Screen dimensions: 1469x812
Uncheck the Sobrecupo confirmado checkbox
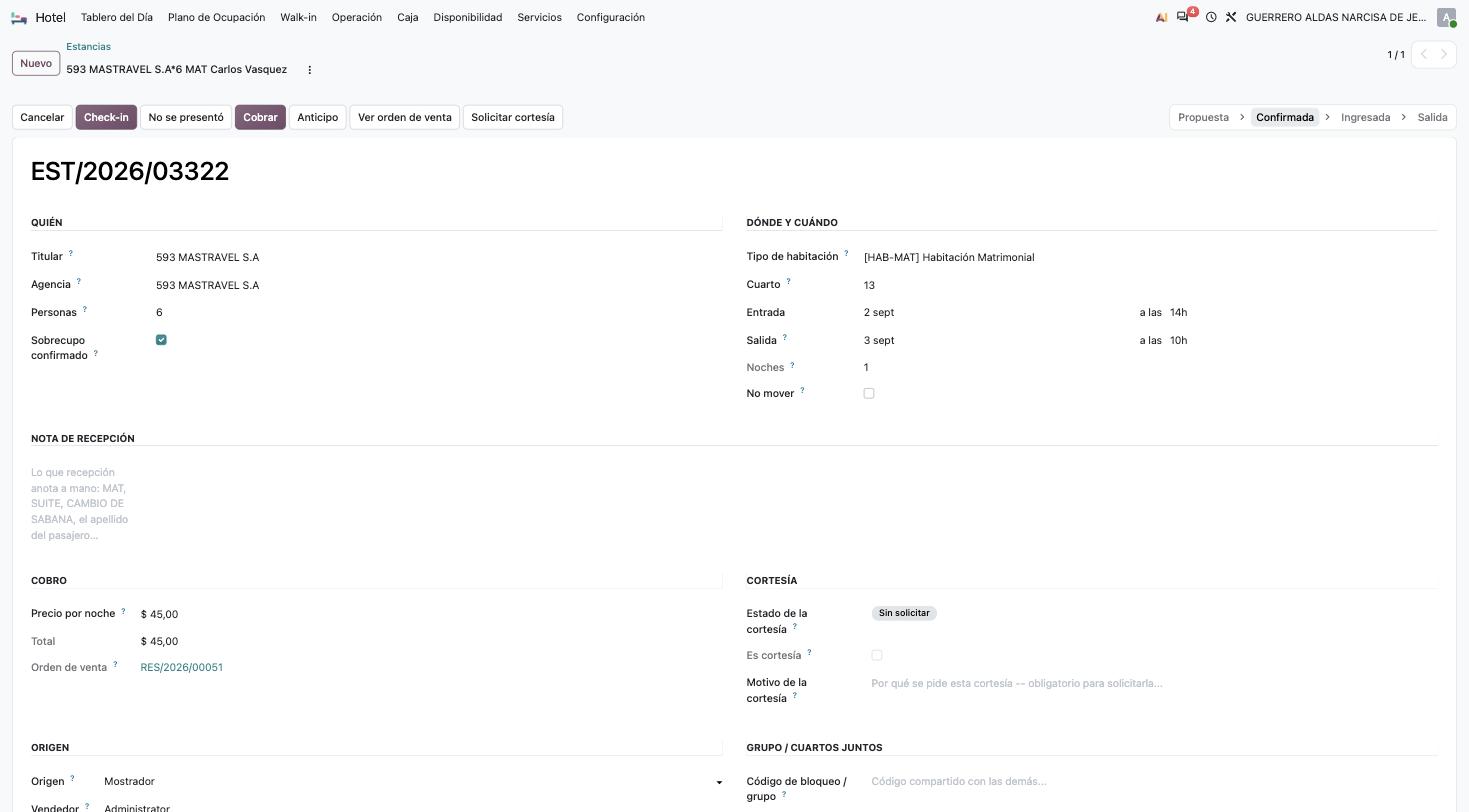(x=161, y=340)
